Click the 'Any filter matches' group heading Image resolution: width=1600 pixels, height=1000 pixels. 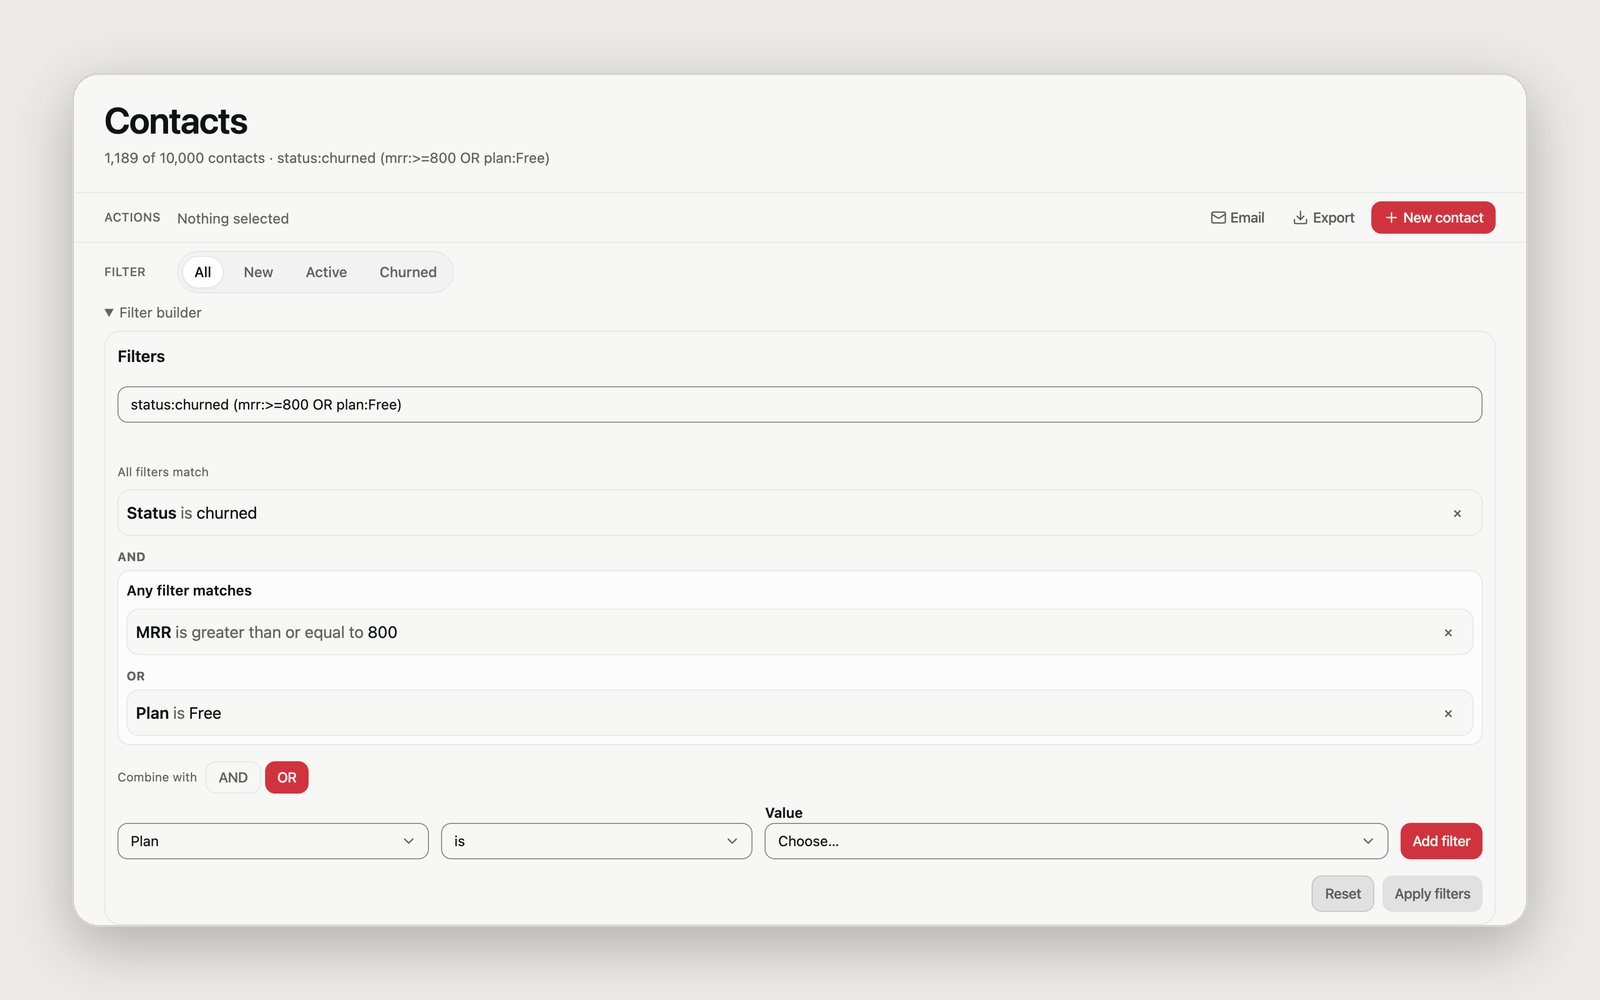pyautogui.click(x=189, y=591)
